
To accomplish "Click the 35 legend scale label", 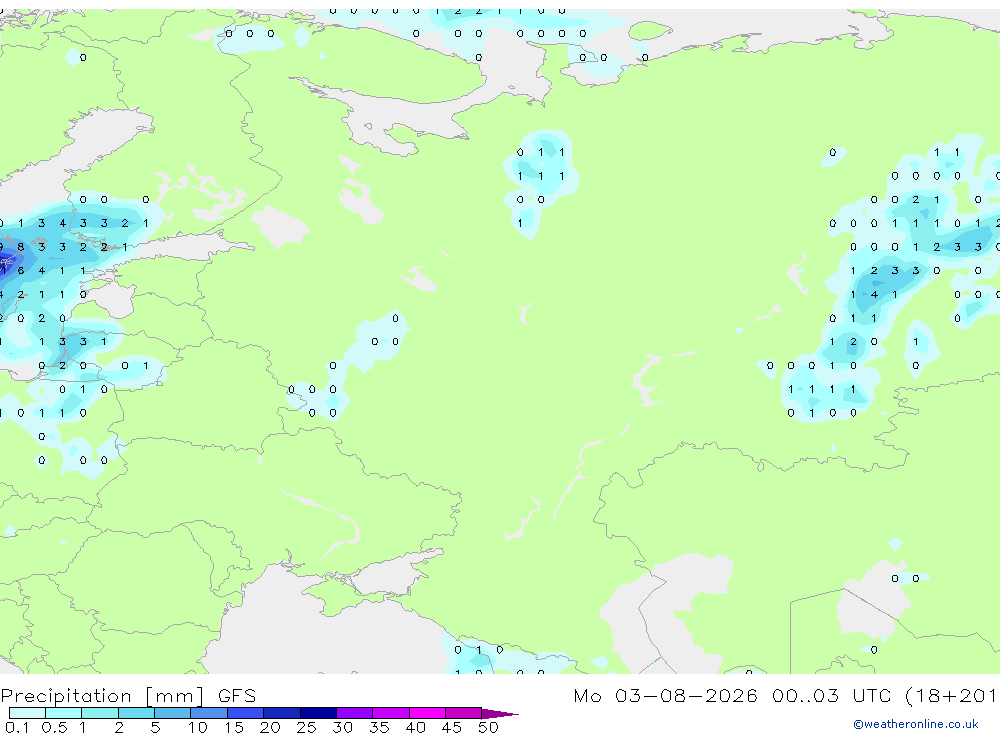I will coord(379,727).
